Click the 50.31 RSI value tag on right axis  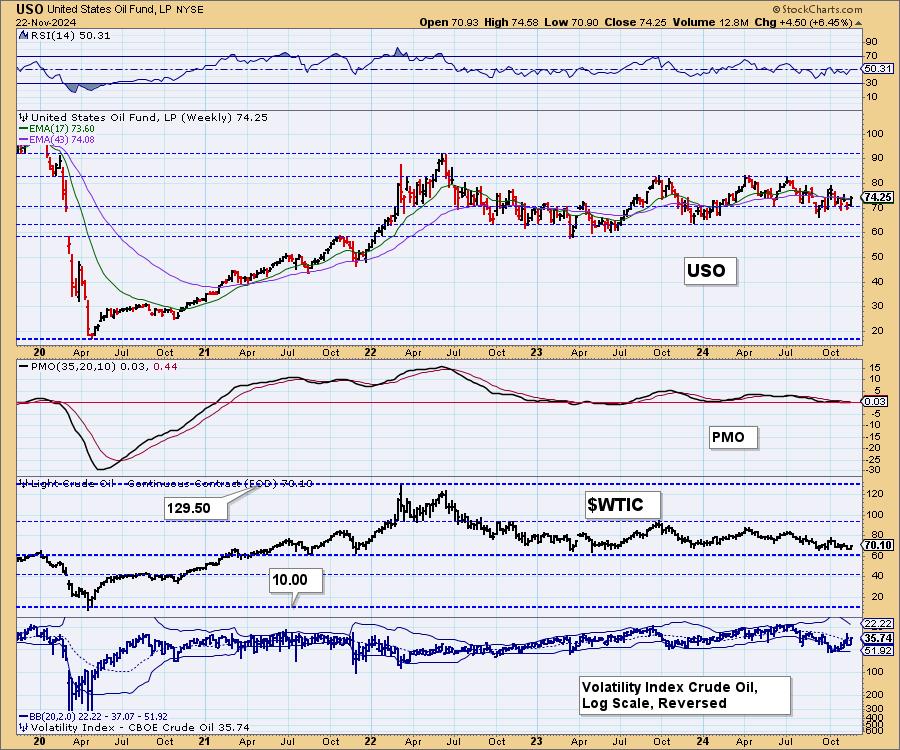(x=878, y=68)
